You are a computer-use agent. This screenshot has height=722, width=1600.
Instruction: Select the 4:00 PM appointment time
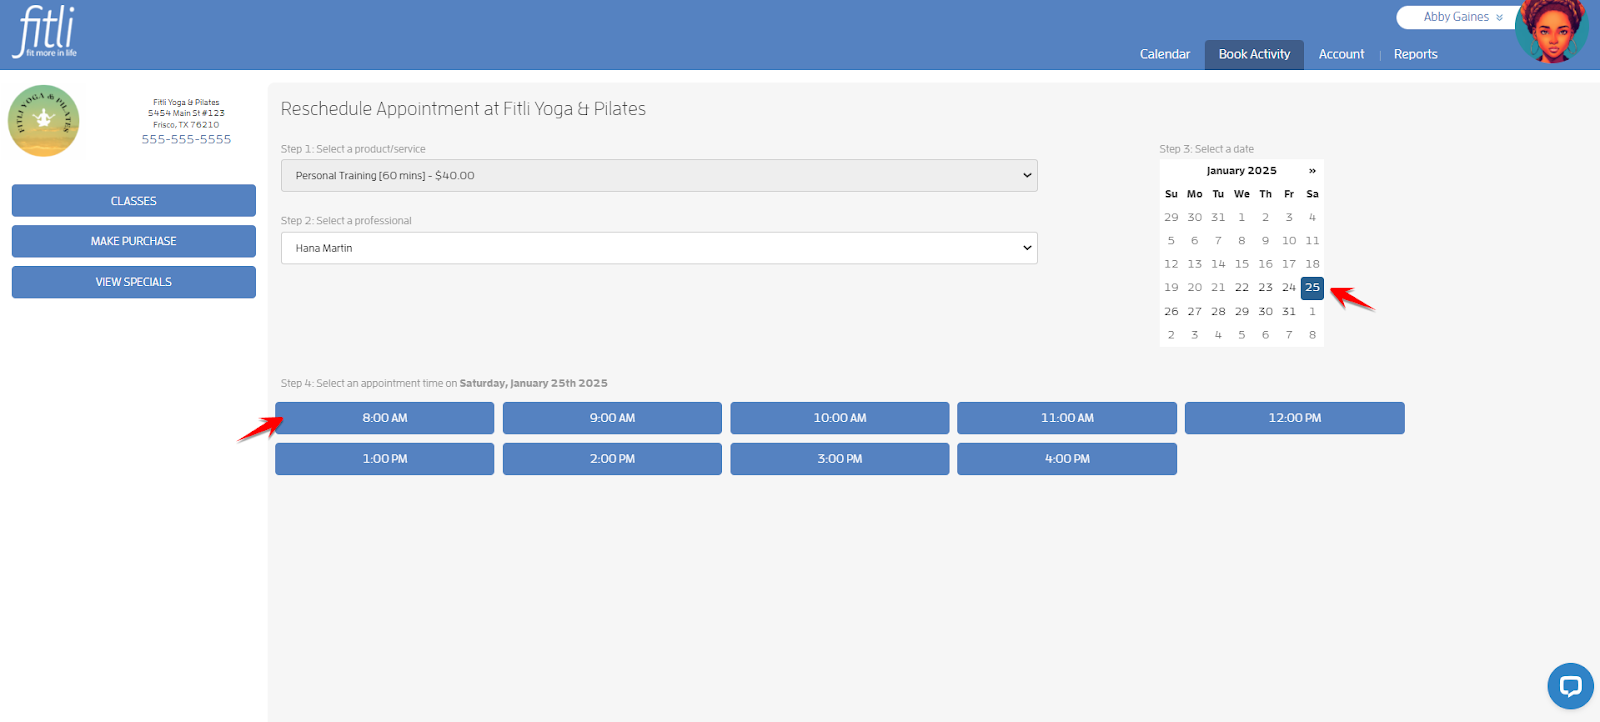(x=1067, y=459)
